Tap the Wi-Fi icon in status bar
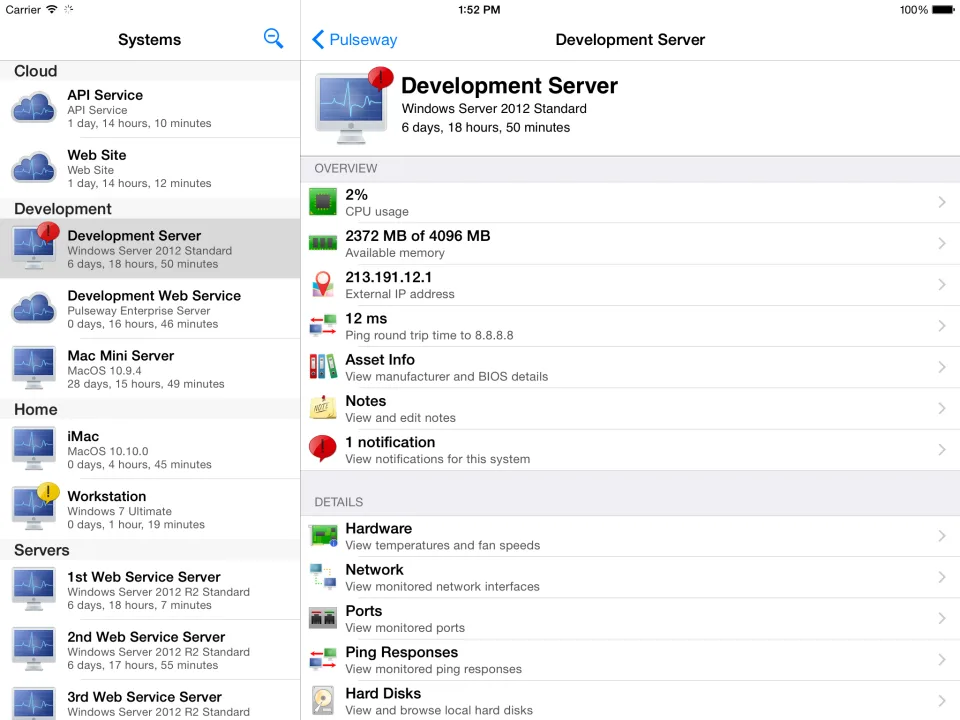This screenshot has height=720, width=960. [x=52, y=9]
